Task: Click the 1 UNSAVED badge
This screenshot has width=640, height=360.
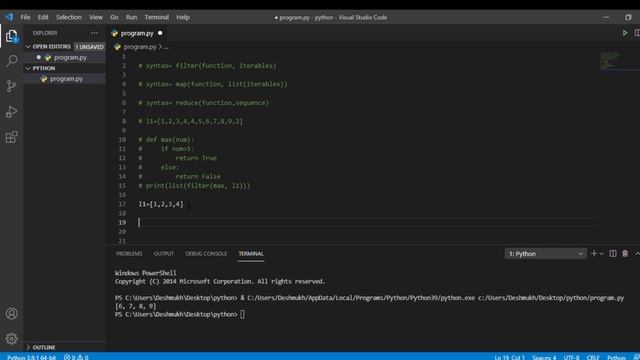Action: click(90, 47)
